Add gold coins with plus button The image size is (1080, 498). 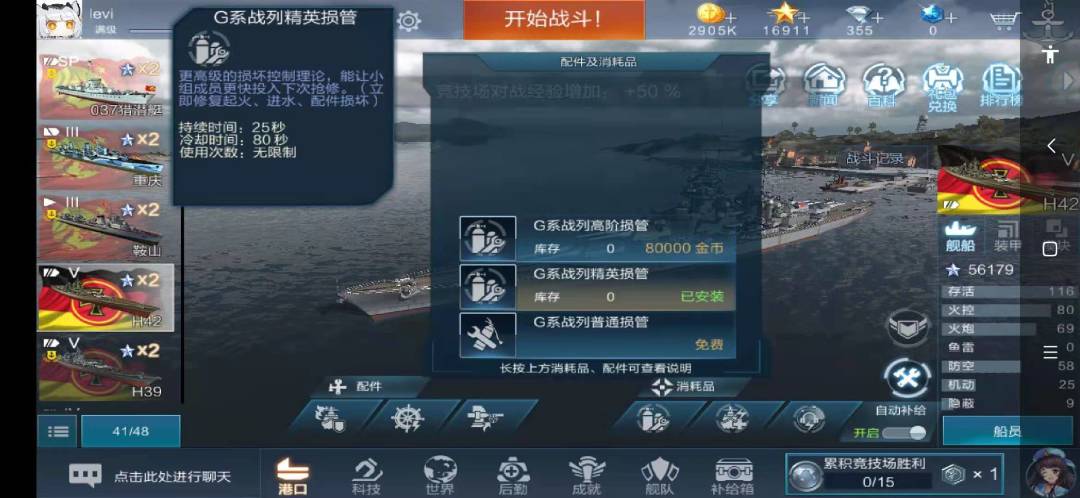[x=729, y=17]
